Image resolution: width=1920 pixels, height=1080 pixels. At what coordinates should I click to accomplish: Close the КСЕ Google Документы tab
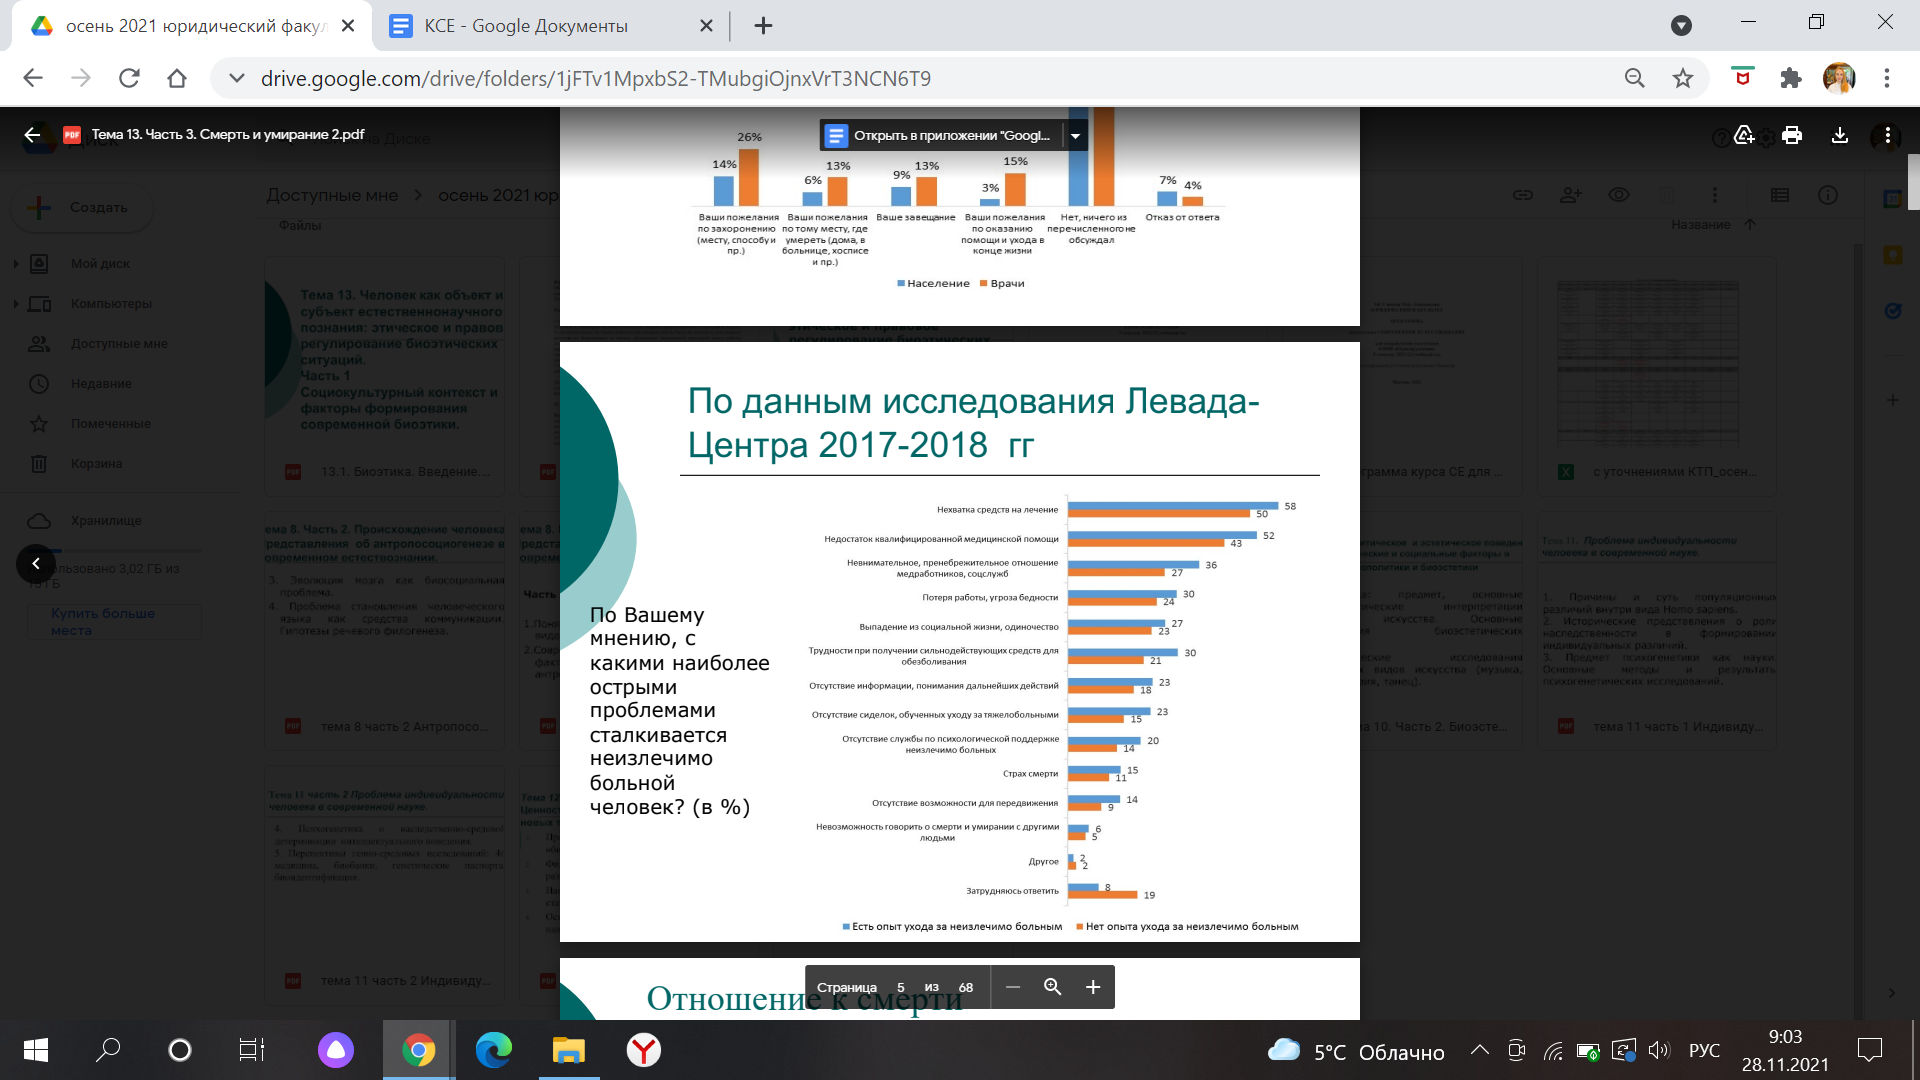click(x=706, y=26)
